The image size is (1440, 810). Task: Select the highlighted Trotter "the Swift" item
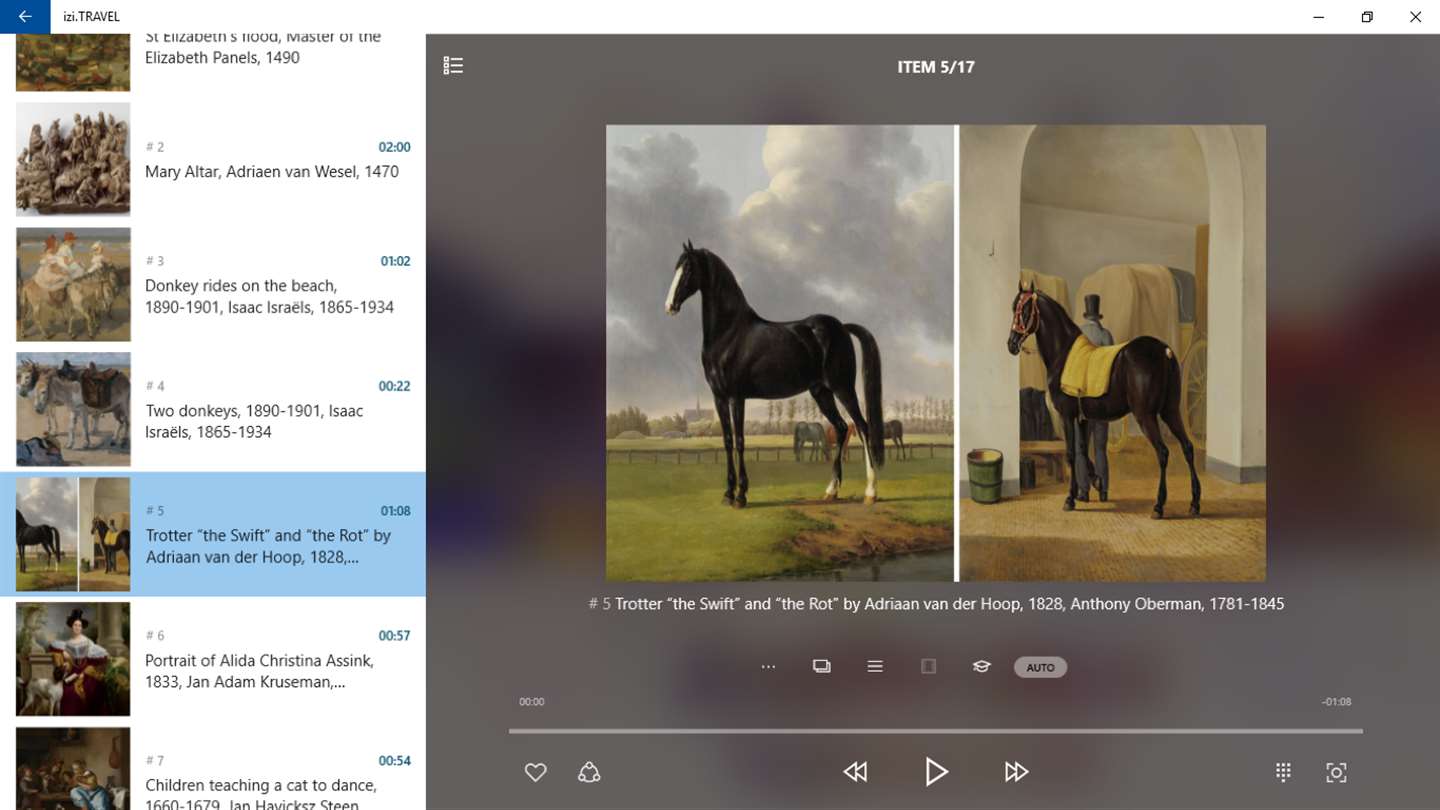click(x=213, y=534)
